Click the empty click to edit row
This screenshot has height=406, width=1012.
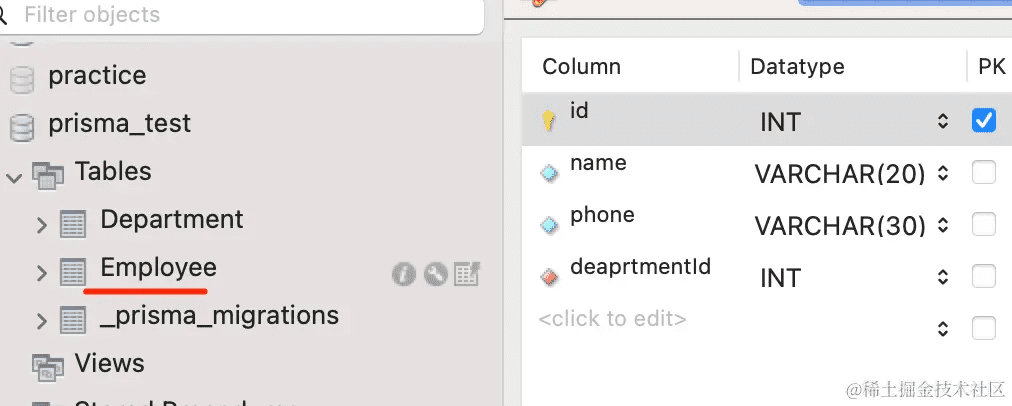(612, 320)
